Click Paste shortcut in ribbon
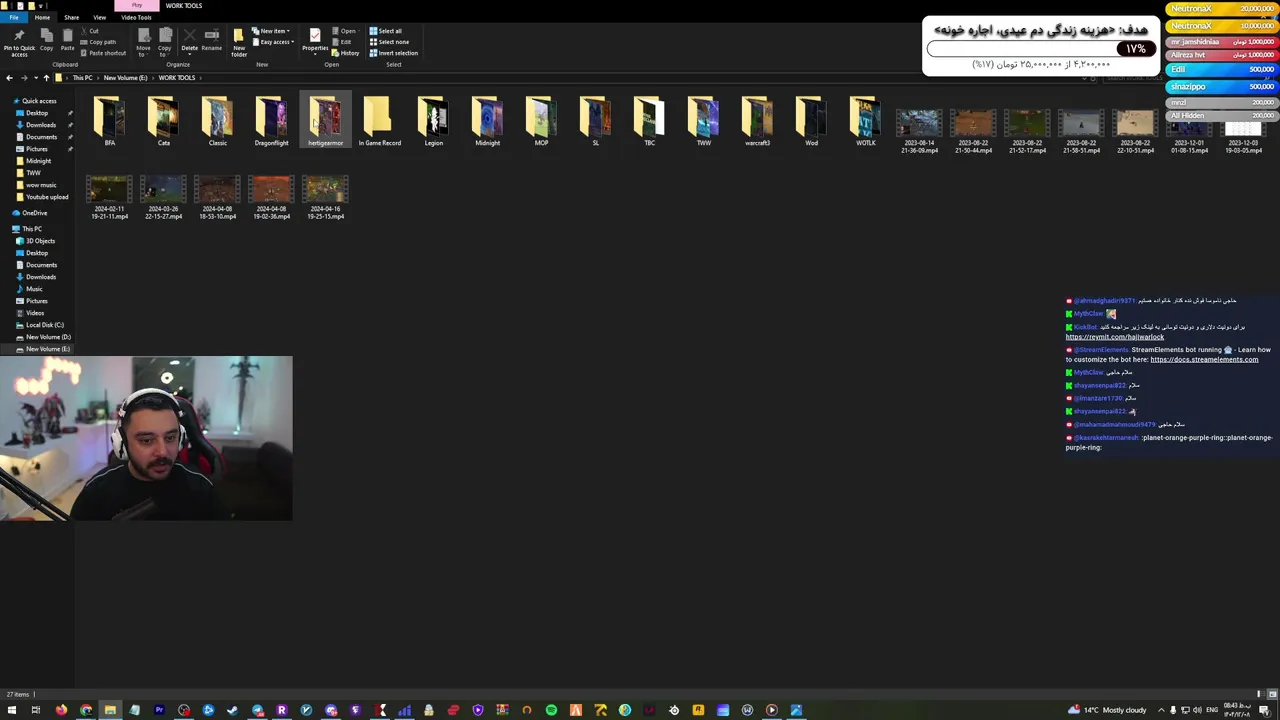Viewport: 1280px width, 720px height. 104,53
